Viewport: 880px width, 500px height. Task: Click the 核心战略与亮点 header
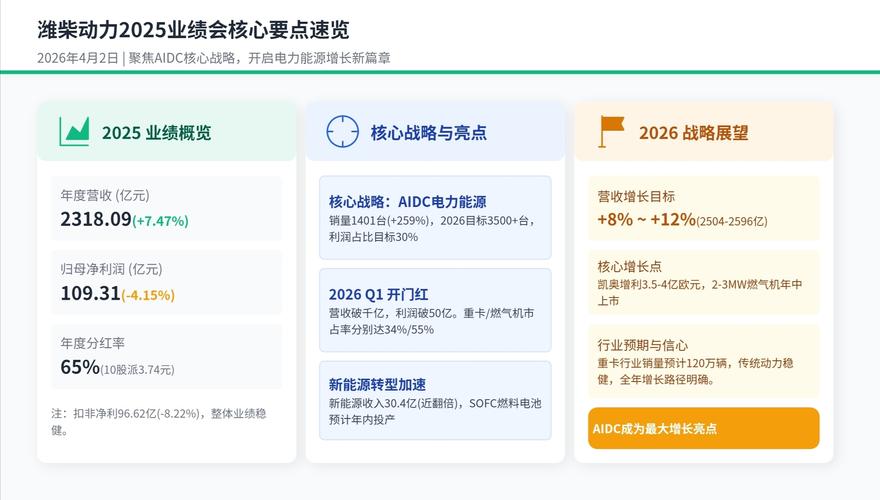click(428, 132)
